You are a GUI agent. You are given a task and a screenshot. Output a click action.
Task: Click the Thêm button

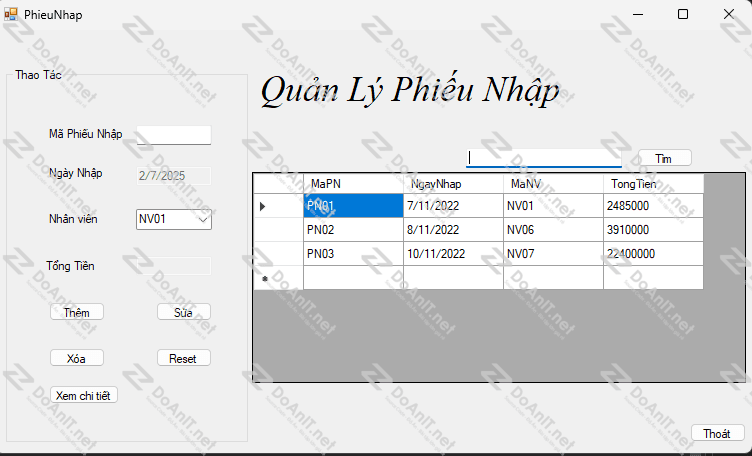[x=77, y=312]
